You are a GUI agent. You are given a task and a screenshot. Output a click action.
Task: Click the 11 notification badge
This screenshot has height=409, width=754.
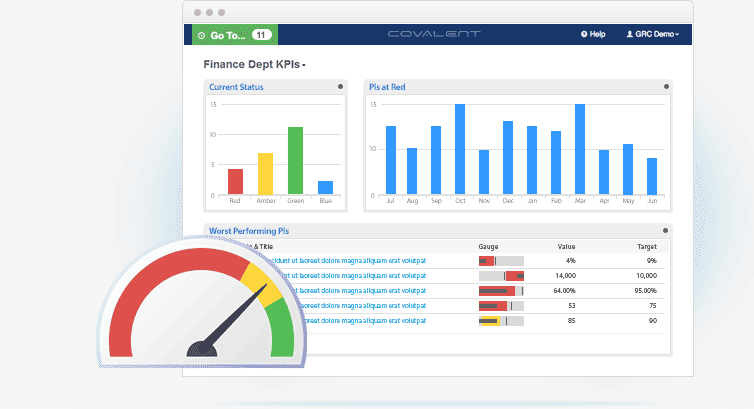tap(262, 35)
